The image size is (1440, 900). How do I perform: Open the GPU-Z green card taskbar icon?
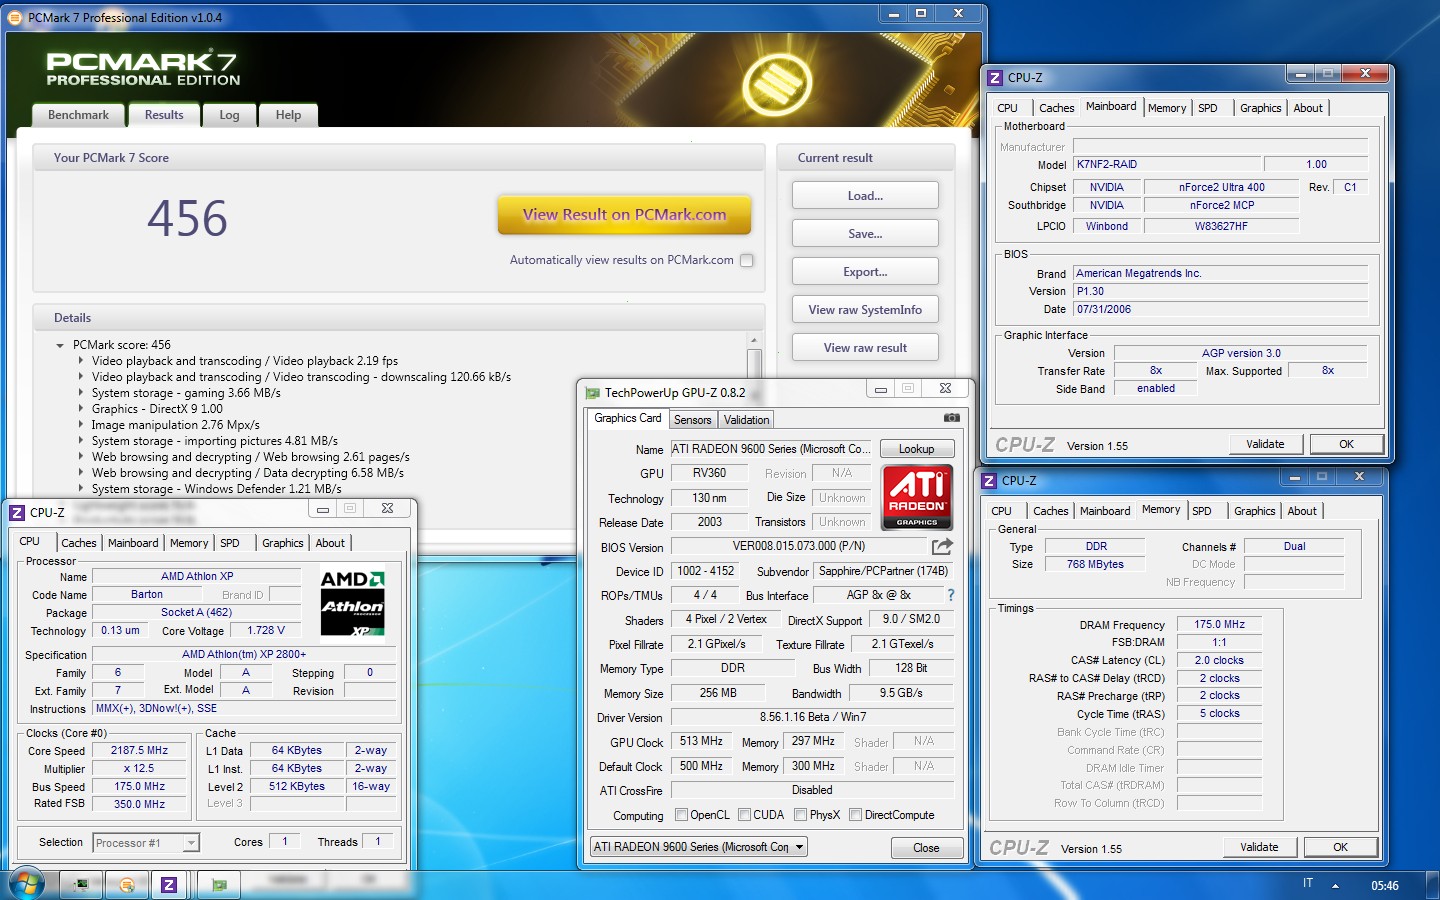click(220, 885)
